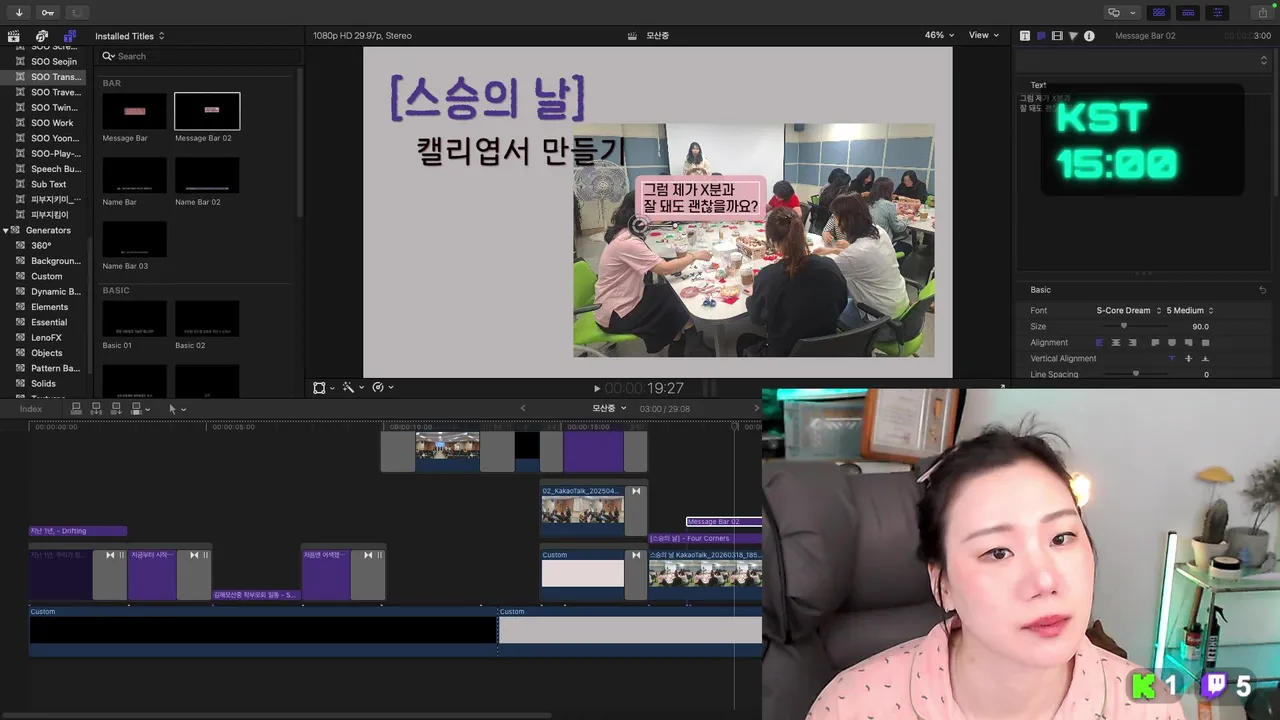Set vertical alignment to middle
Viewport: 1280px width, 720px height.
1188,358
